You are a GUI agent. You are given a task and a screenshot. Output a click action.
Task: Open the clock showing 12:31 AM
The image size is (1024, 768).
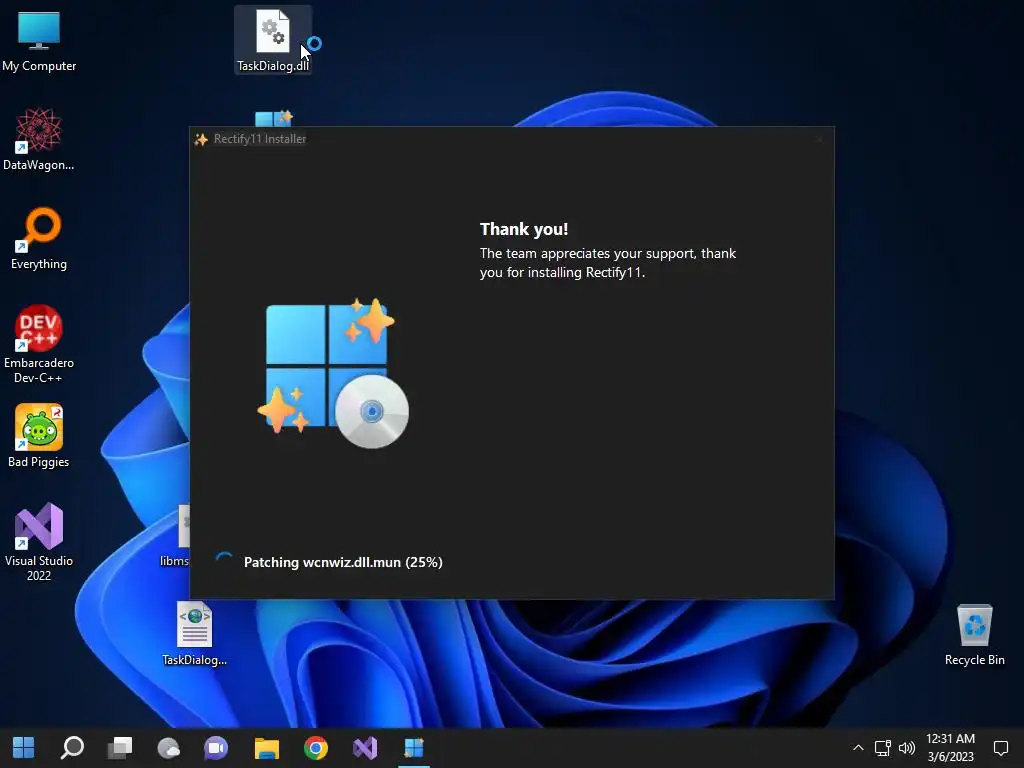pos(951,747)
